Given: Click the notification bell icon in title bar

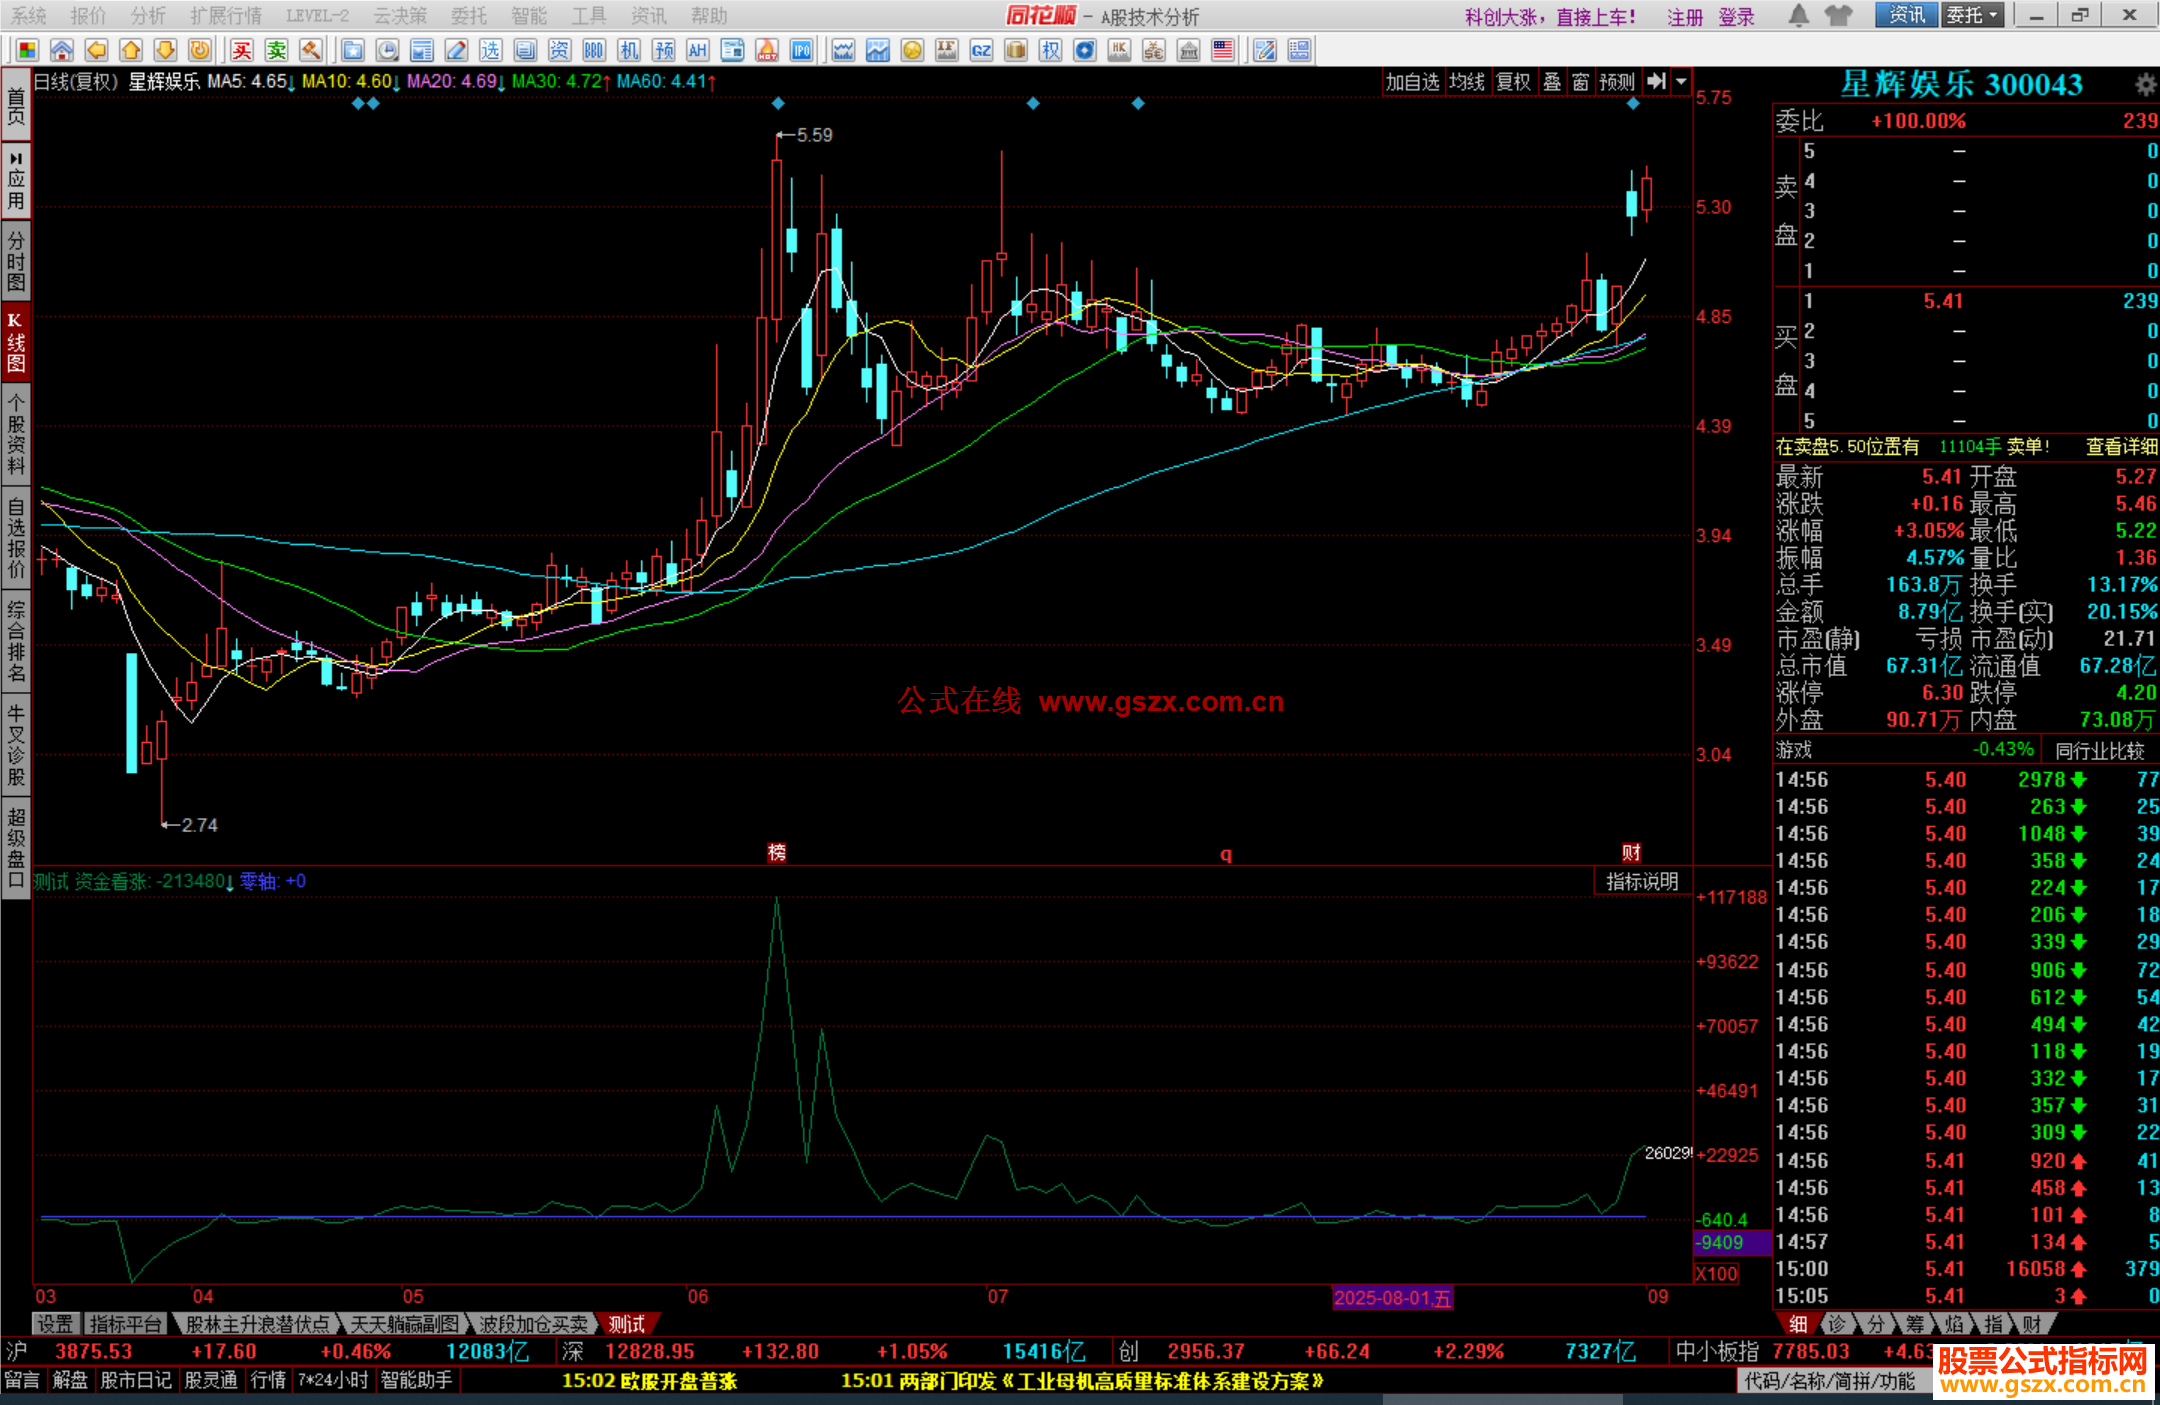Looking at the screenshot, I should (x=1798, y=15).
